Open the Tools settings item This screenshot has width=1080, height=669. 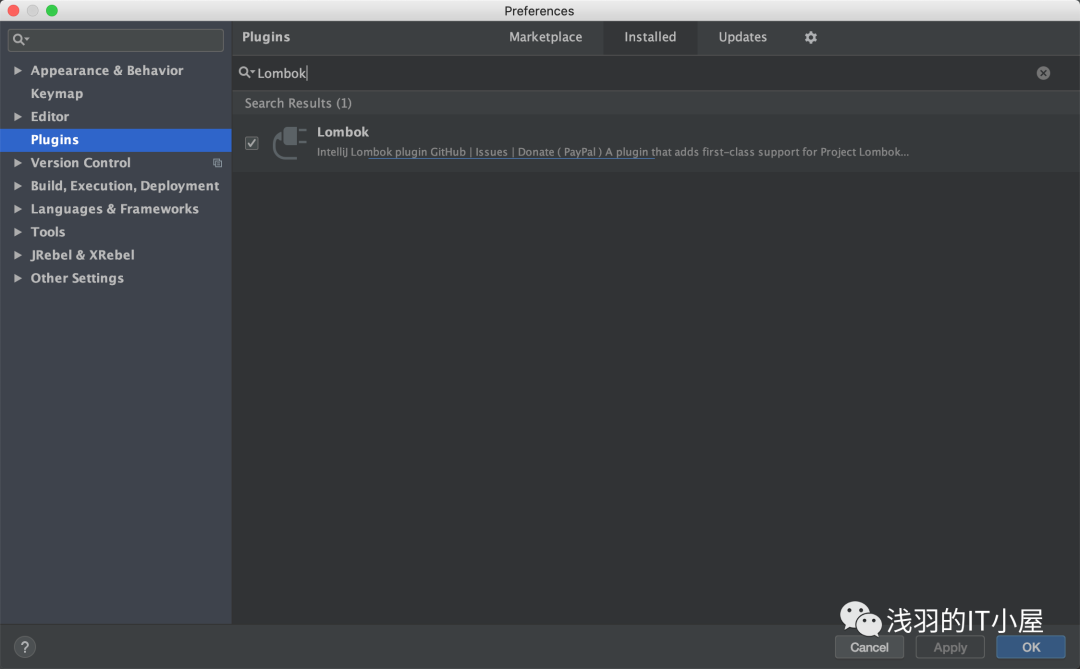click(48, 232)
